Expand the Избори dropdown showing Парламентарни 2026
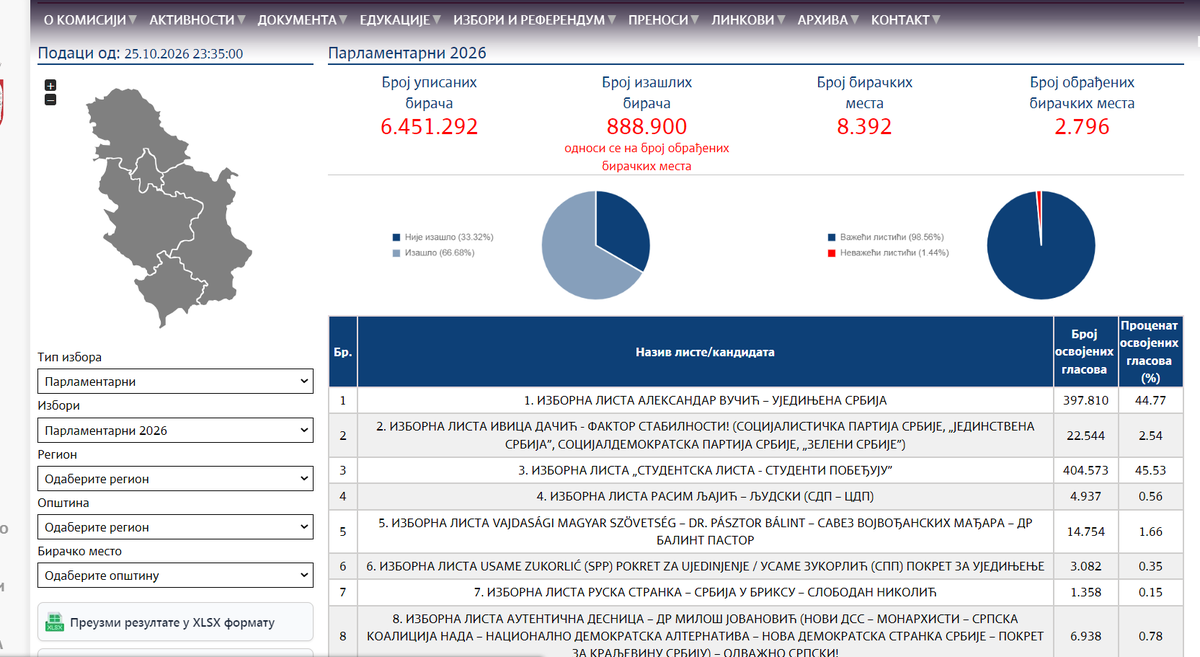 (175, 430)
